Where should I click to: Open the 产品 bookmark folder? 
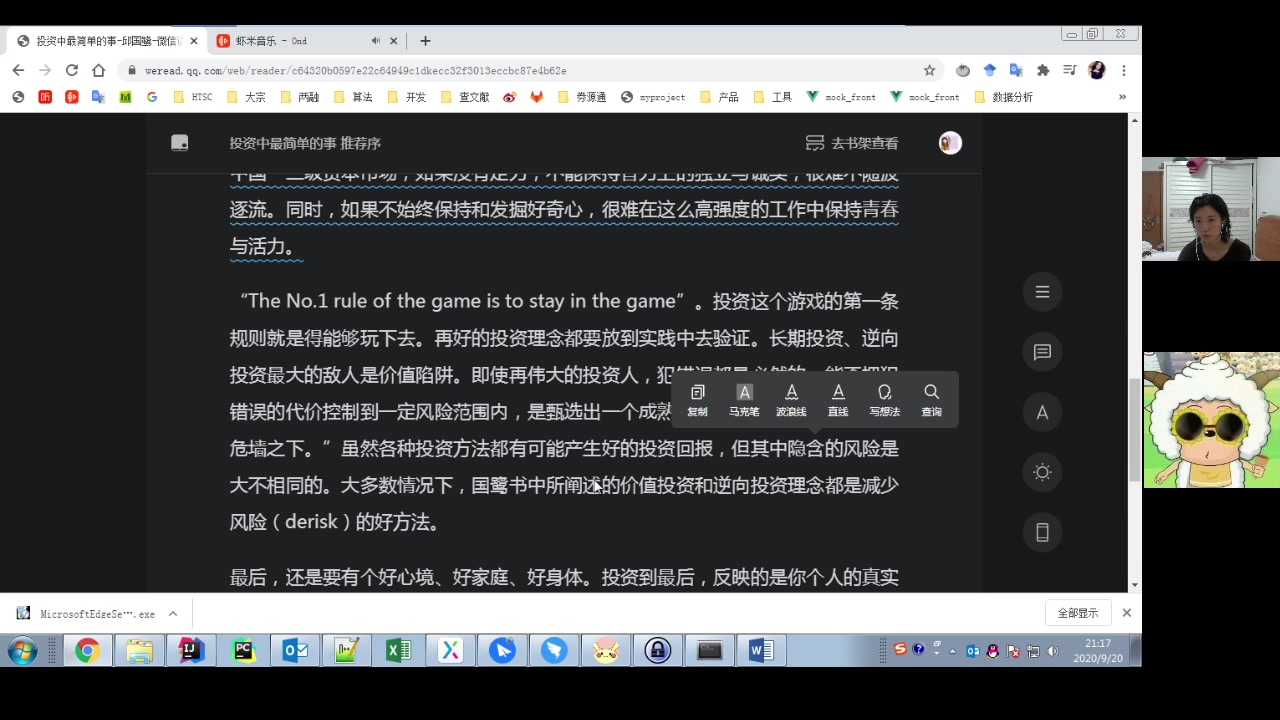point(719,97)
